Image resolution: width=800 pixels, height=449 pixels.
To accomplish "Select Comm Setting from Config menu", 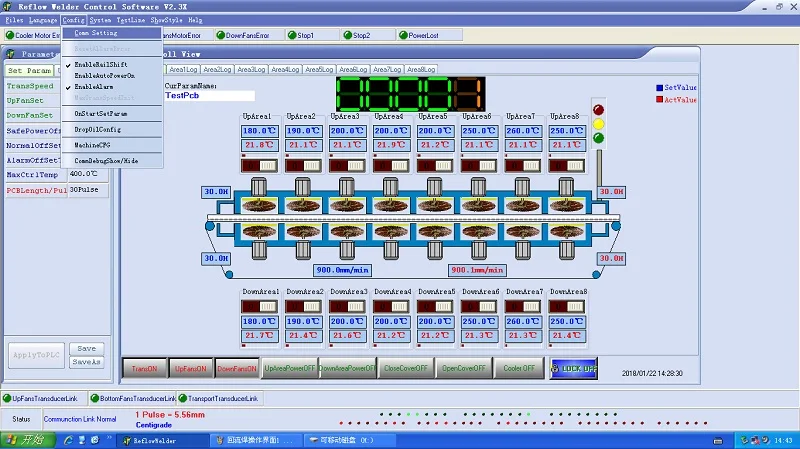I will (96, 32).
